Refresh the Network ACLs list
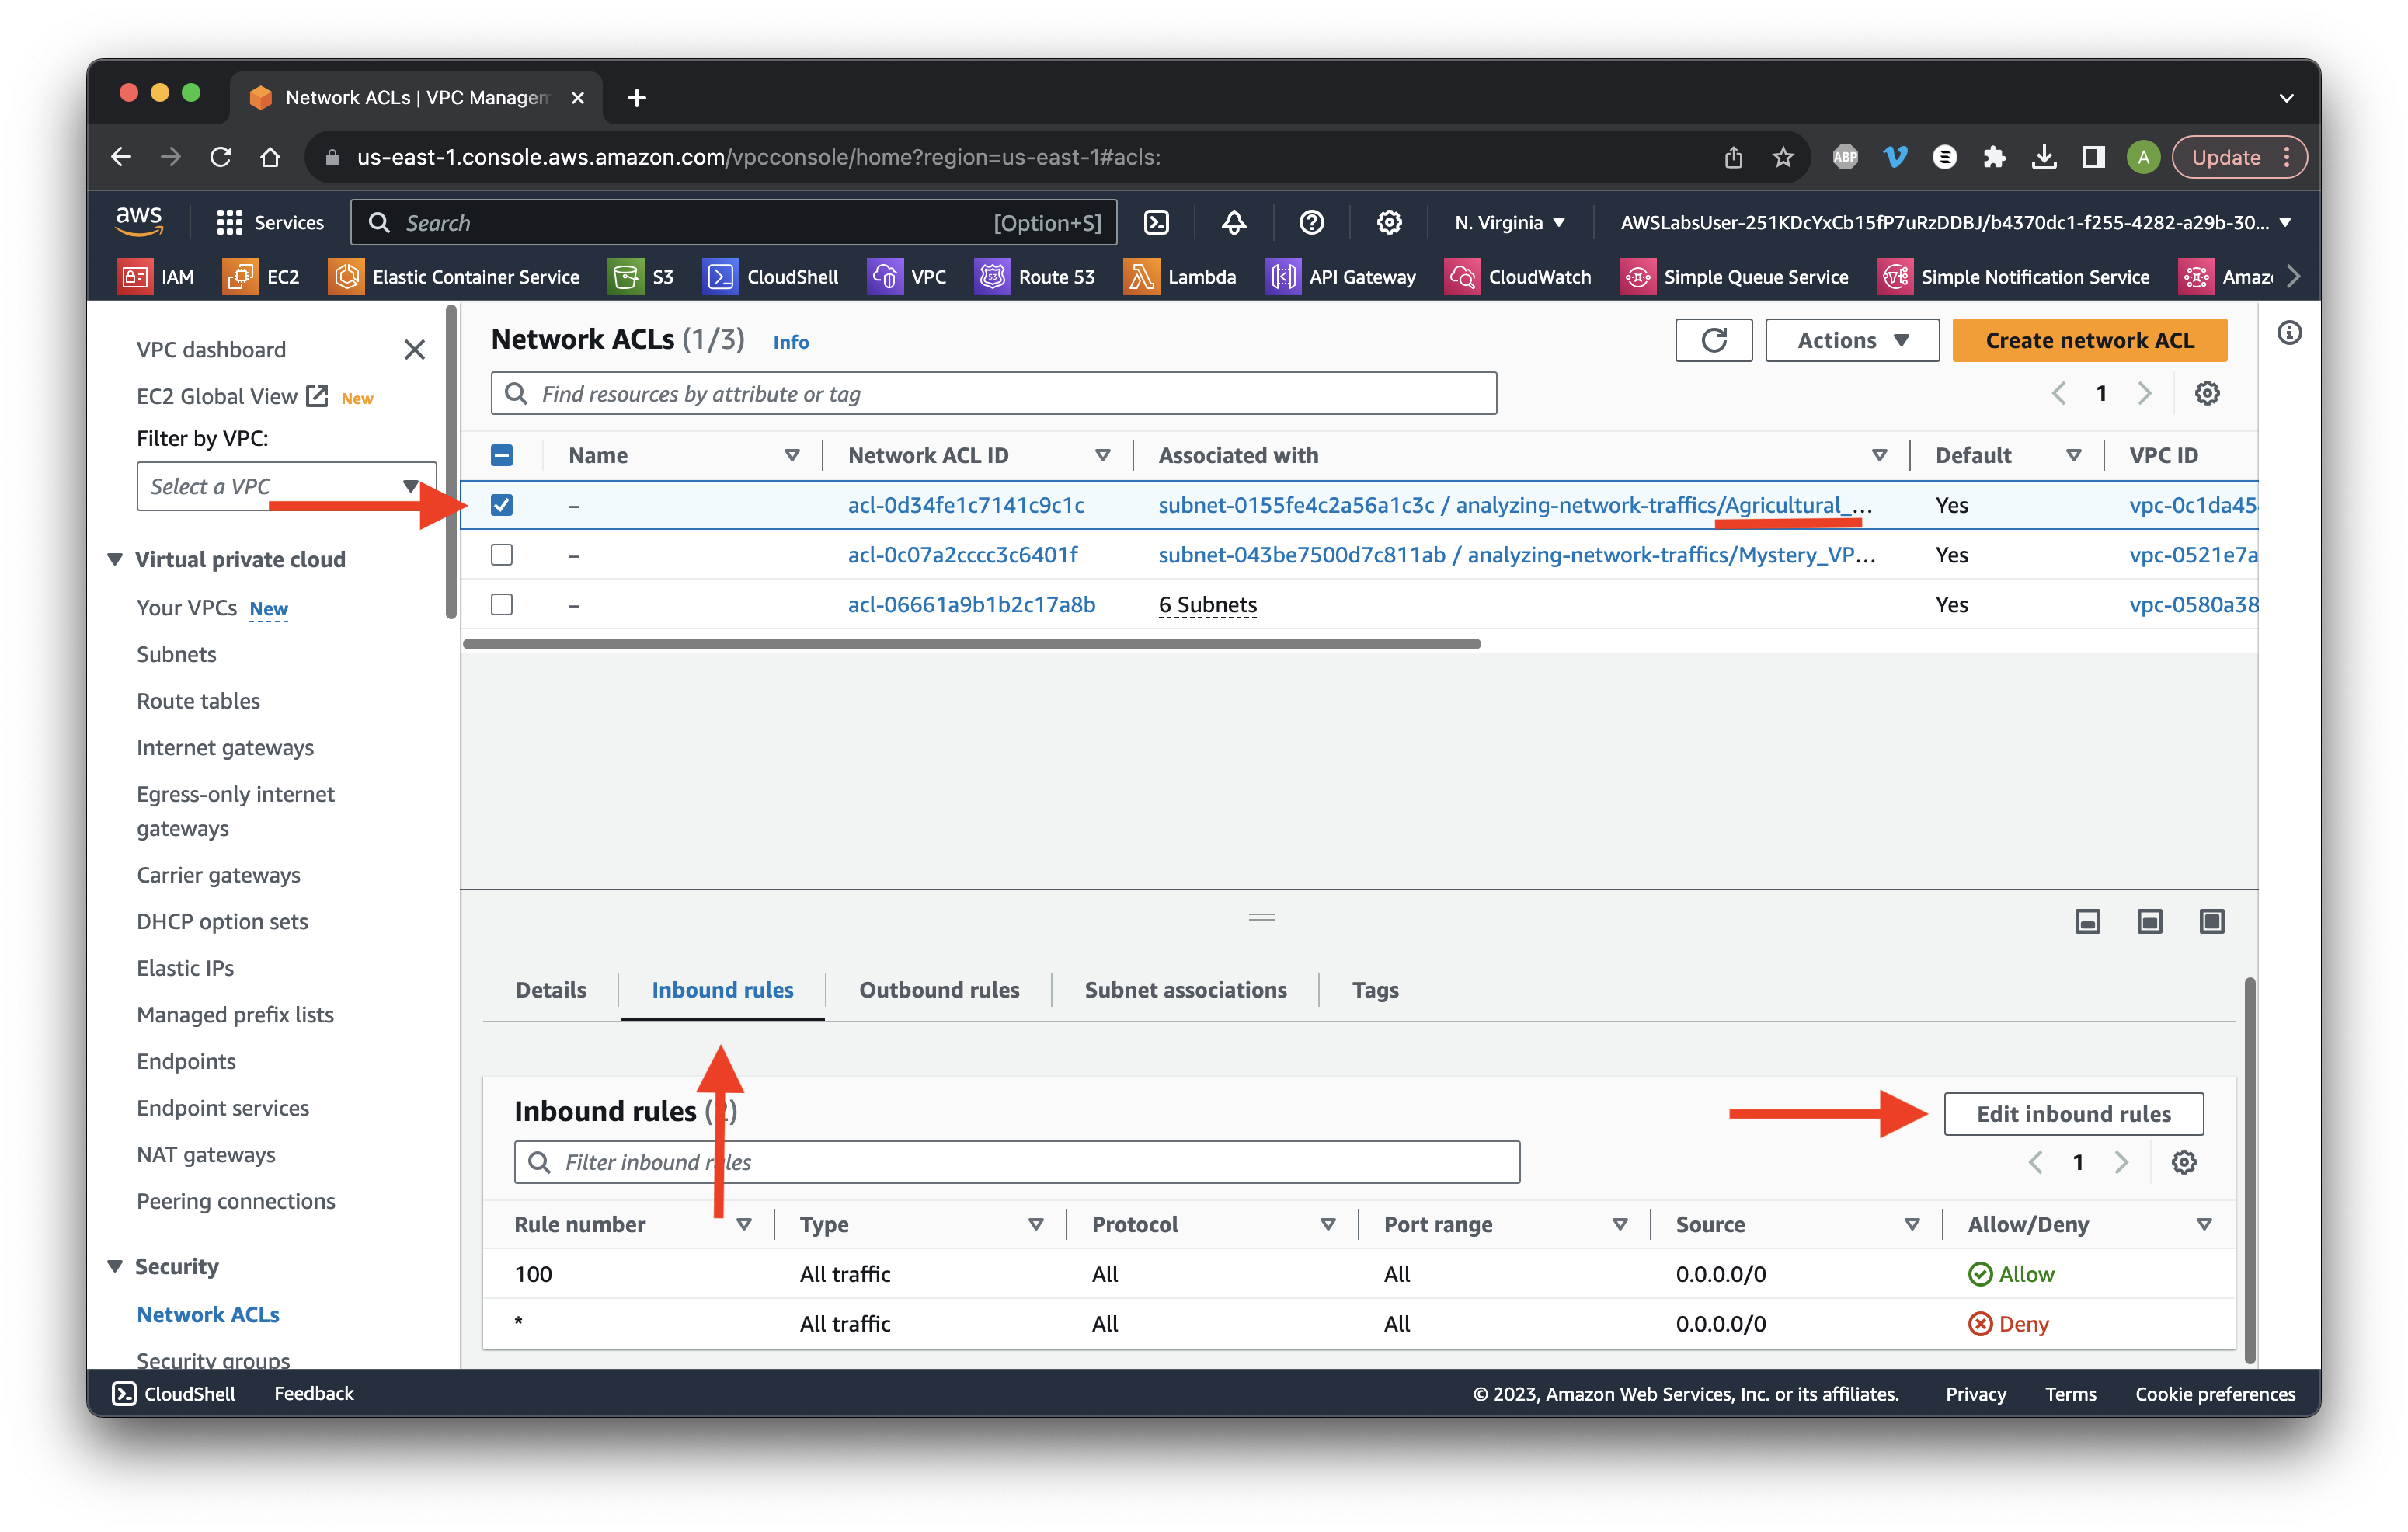 [x=1714, y=340]
